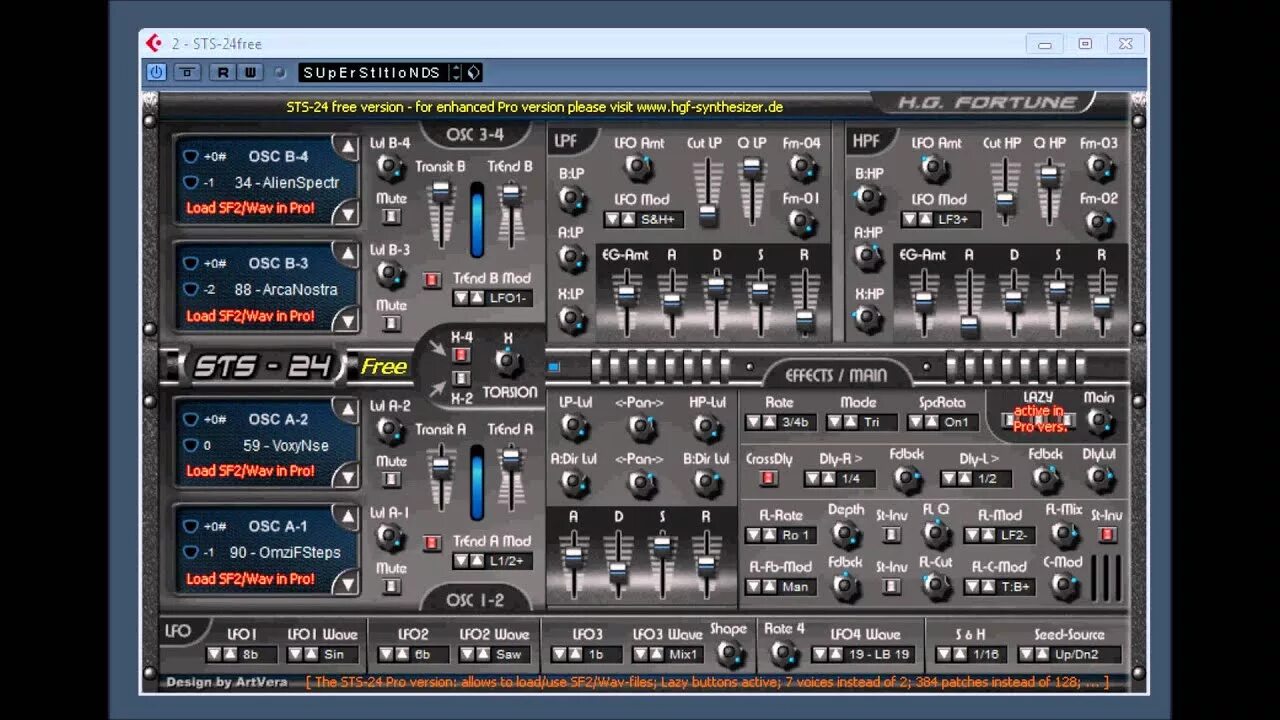The image size is (1280, 720).
Task: Click OSC B-4 up arrow
Action: point(347,148)
